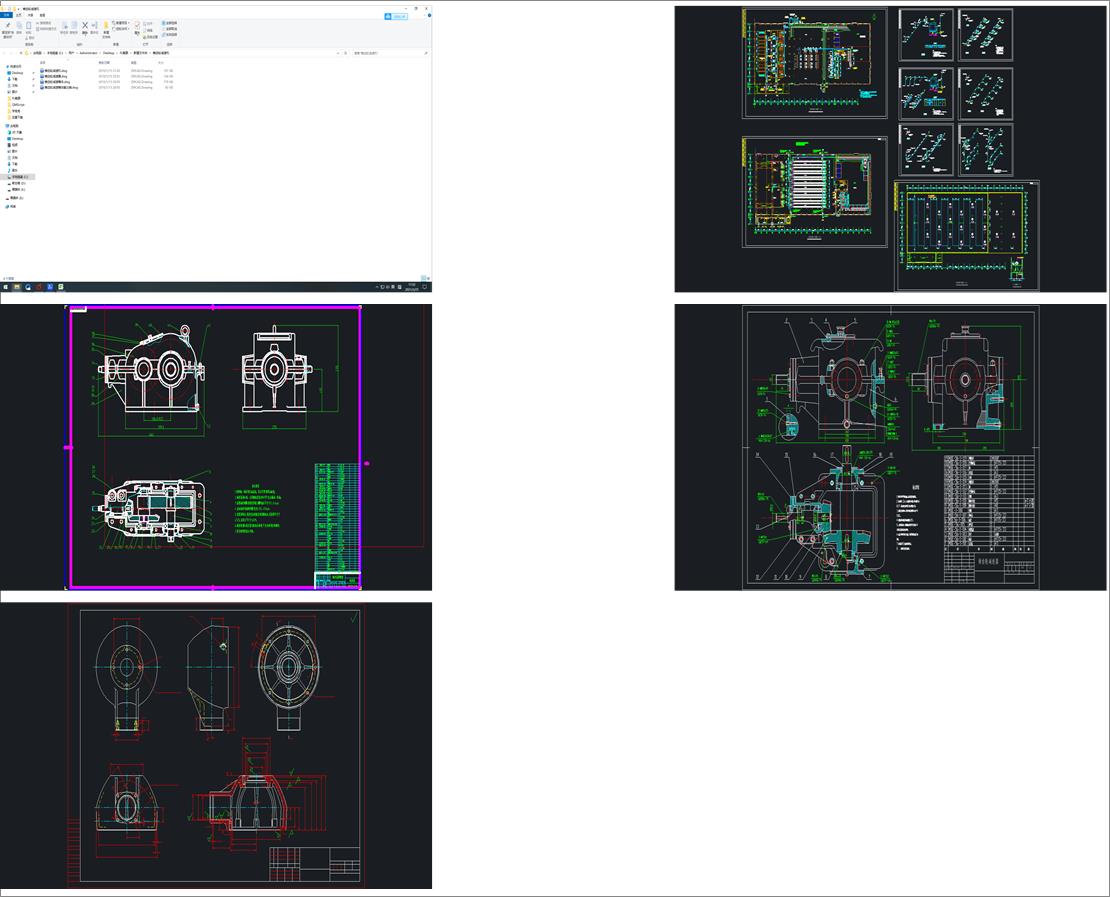
Task: Open the address bar history dropdown arrow
Action: [338, 52]
